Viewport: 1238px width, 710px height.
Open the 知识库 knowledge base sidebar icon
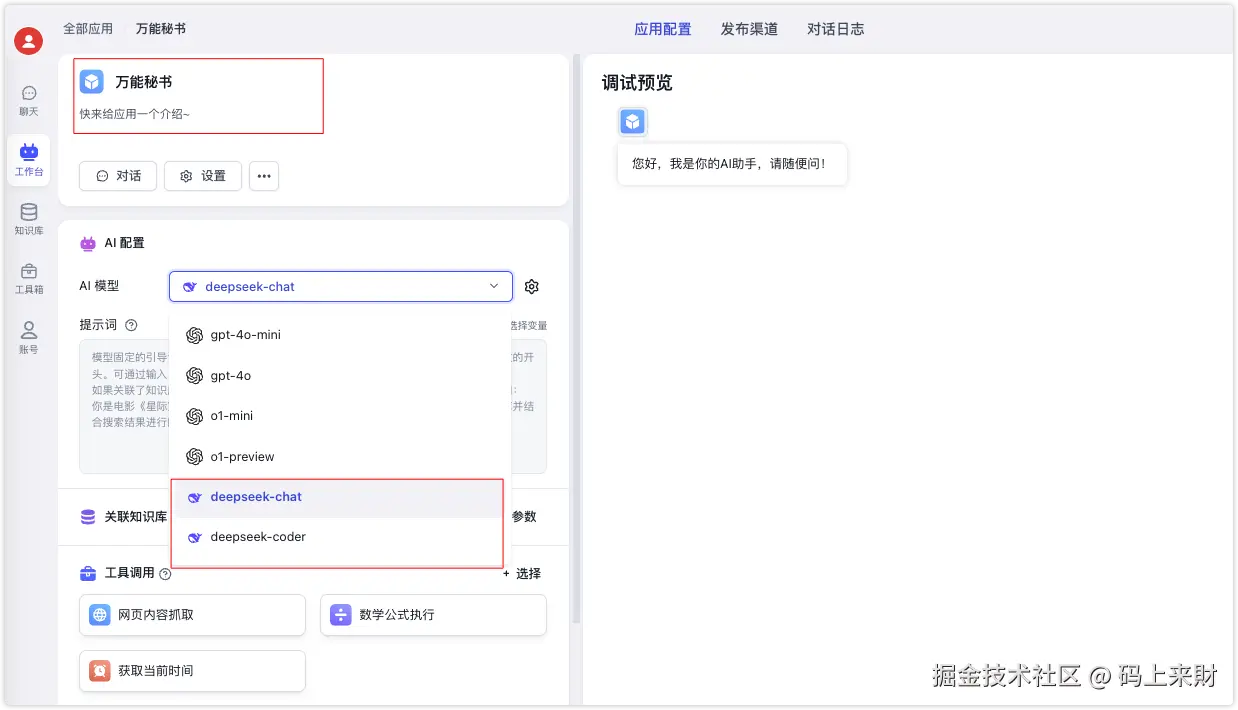pyautogui.click(x=29, y=219)
